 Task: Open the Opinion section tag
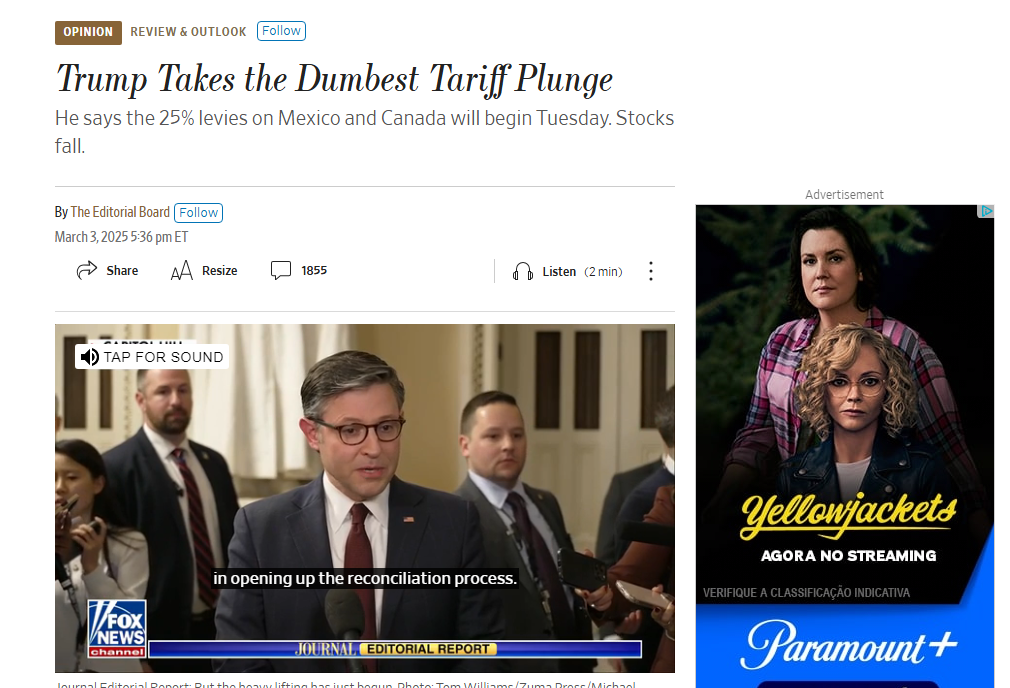click(88, 32)
